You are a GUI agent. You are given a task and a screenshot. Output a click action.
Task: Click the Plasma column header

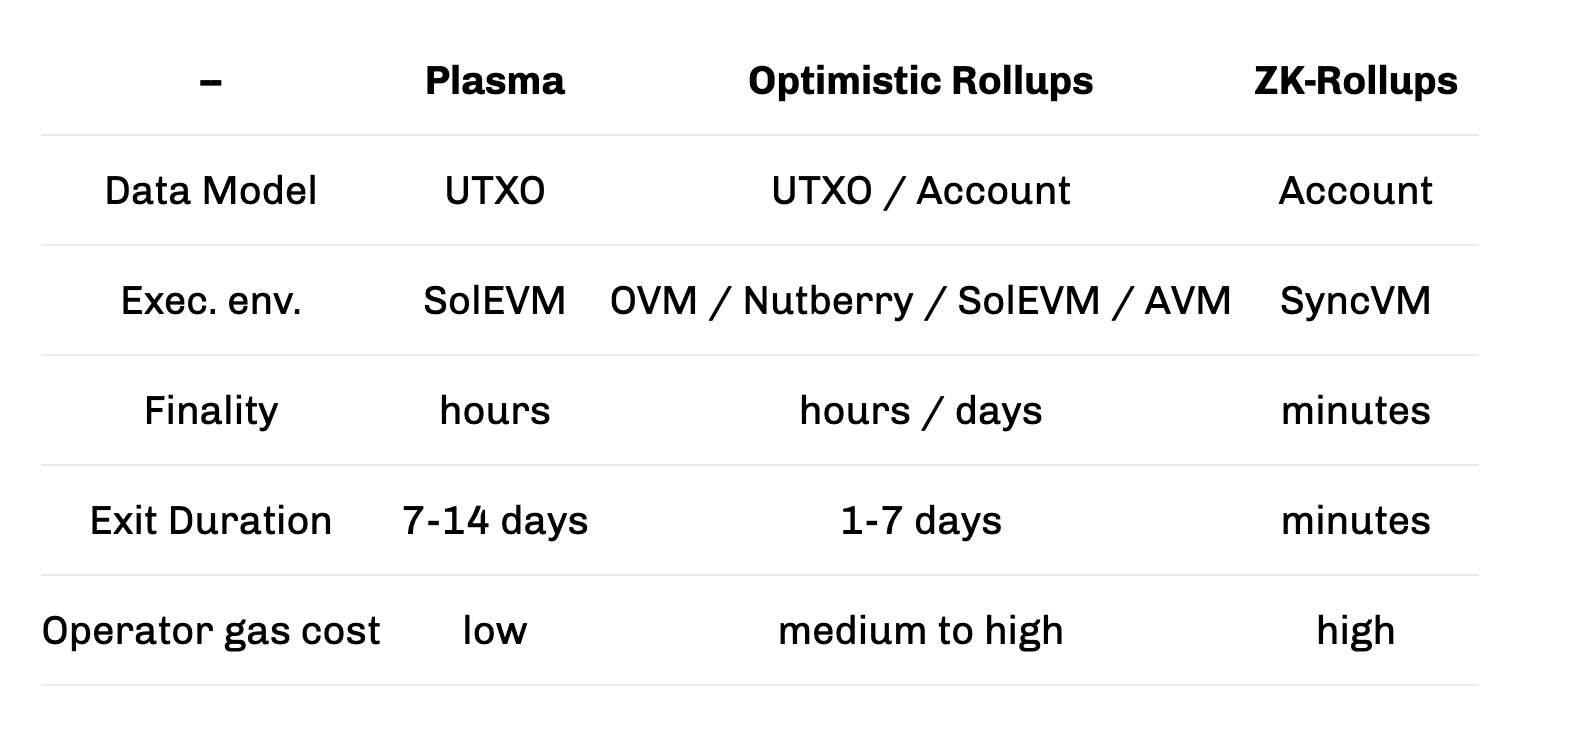494,81
